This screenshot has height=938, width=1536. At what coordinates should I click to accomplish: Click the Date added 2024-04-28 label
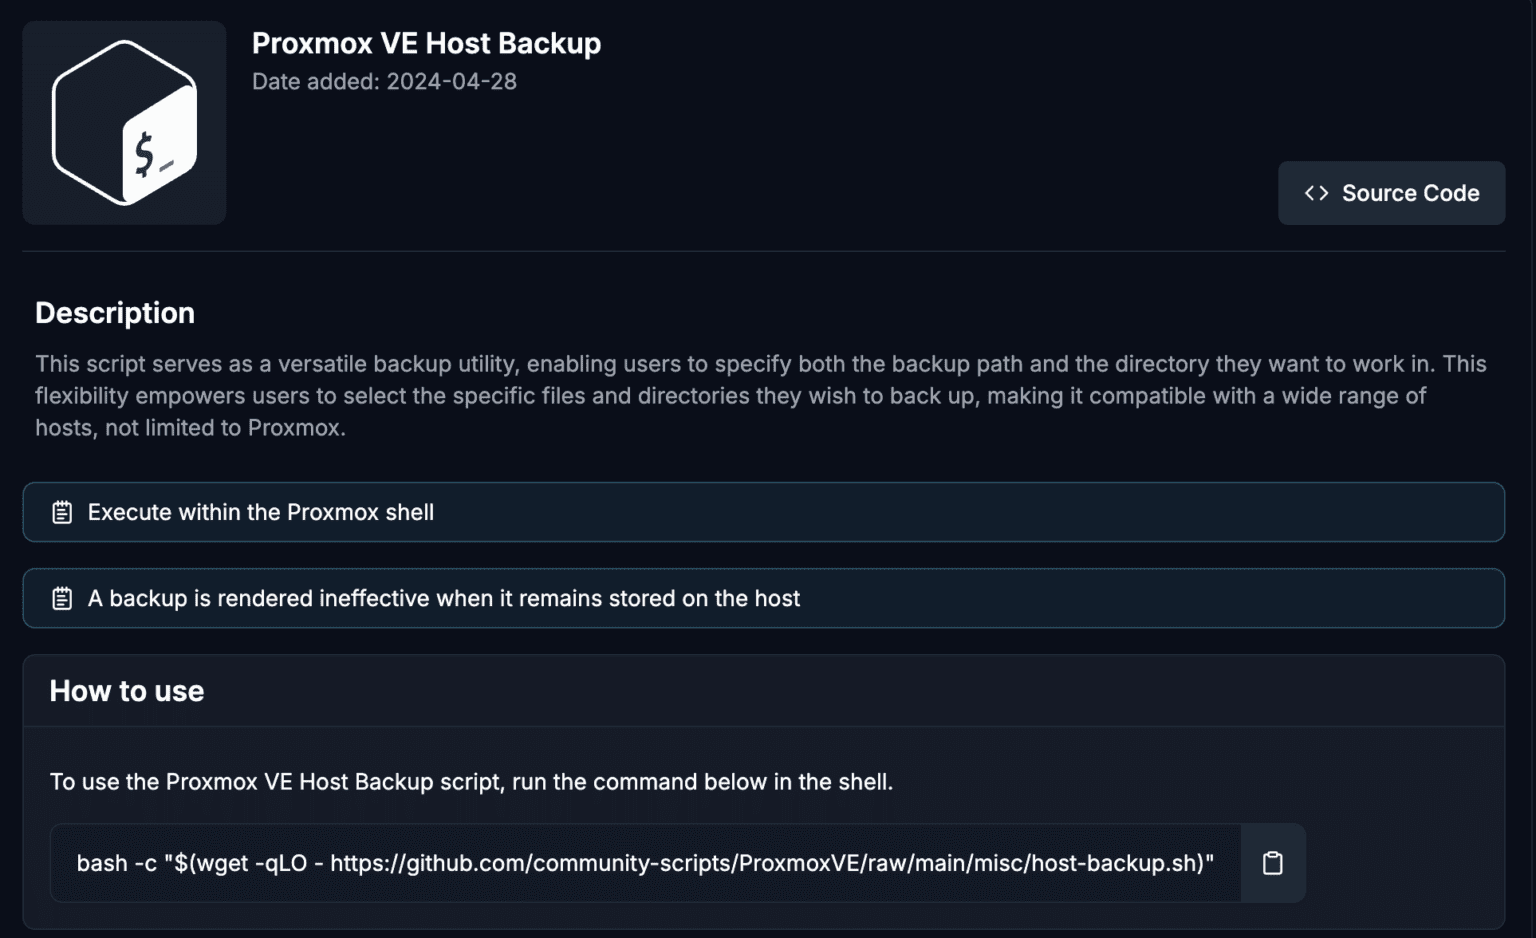tap(383, 81)
